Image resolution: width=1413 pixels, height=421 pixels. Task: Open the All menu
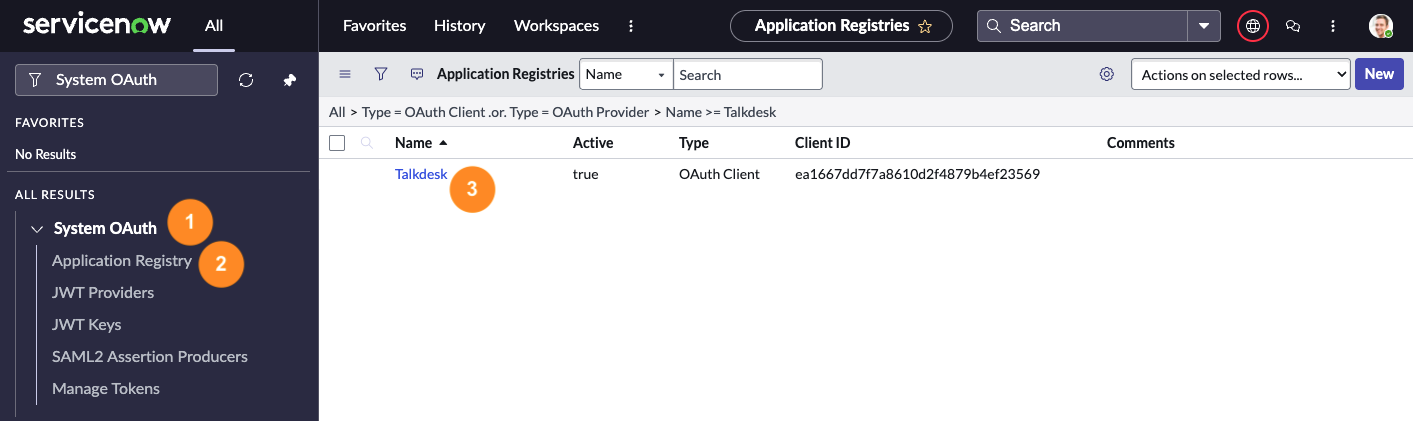[x=214, y=26]
